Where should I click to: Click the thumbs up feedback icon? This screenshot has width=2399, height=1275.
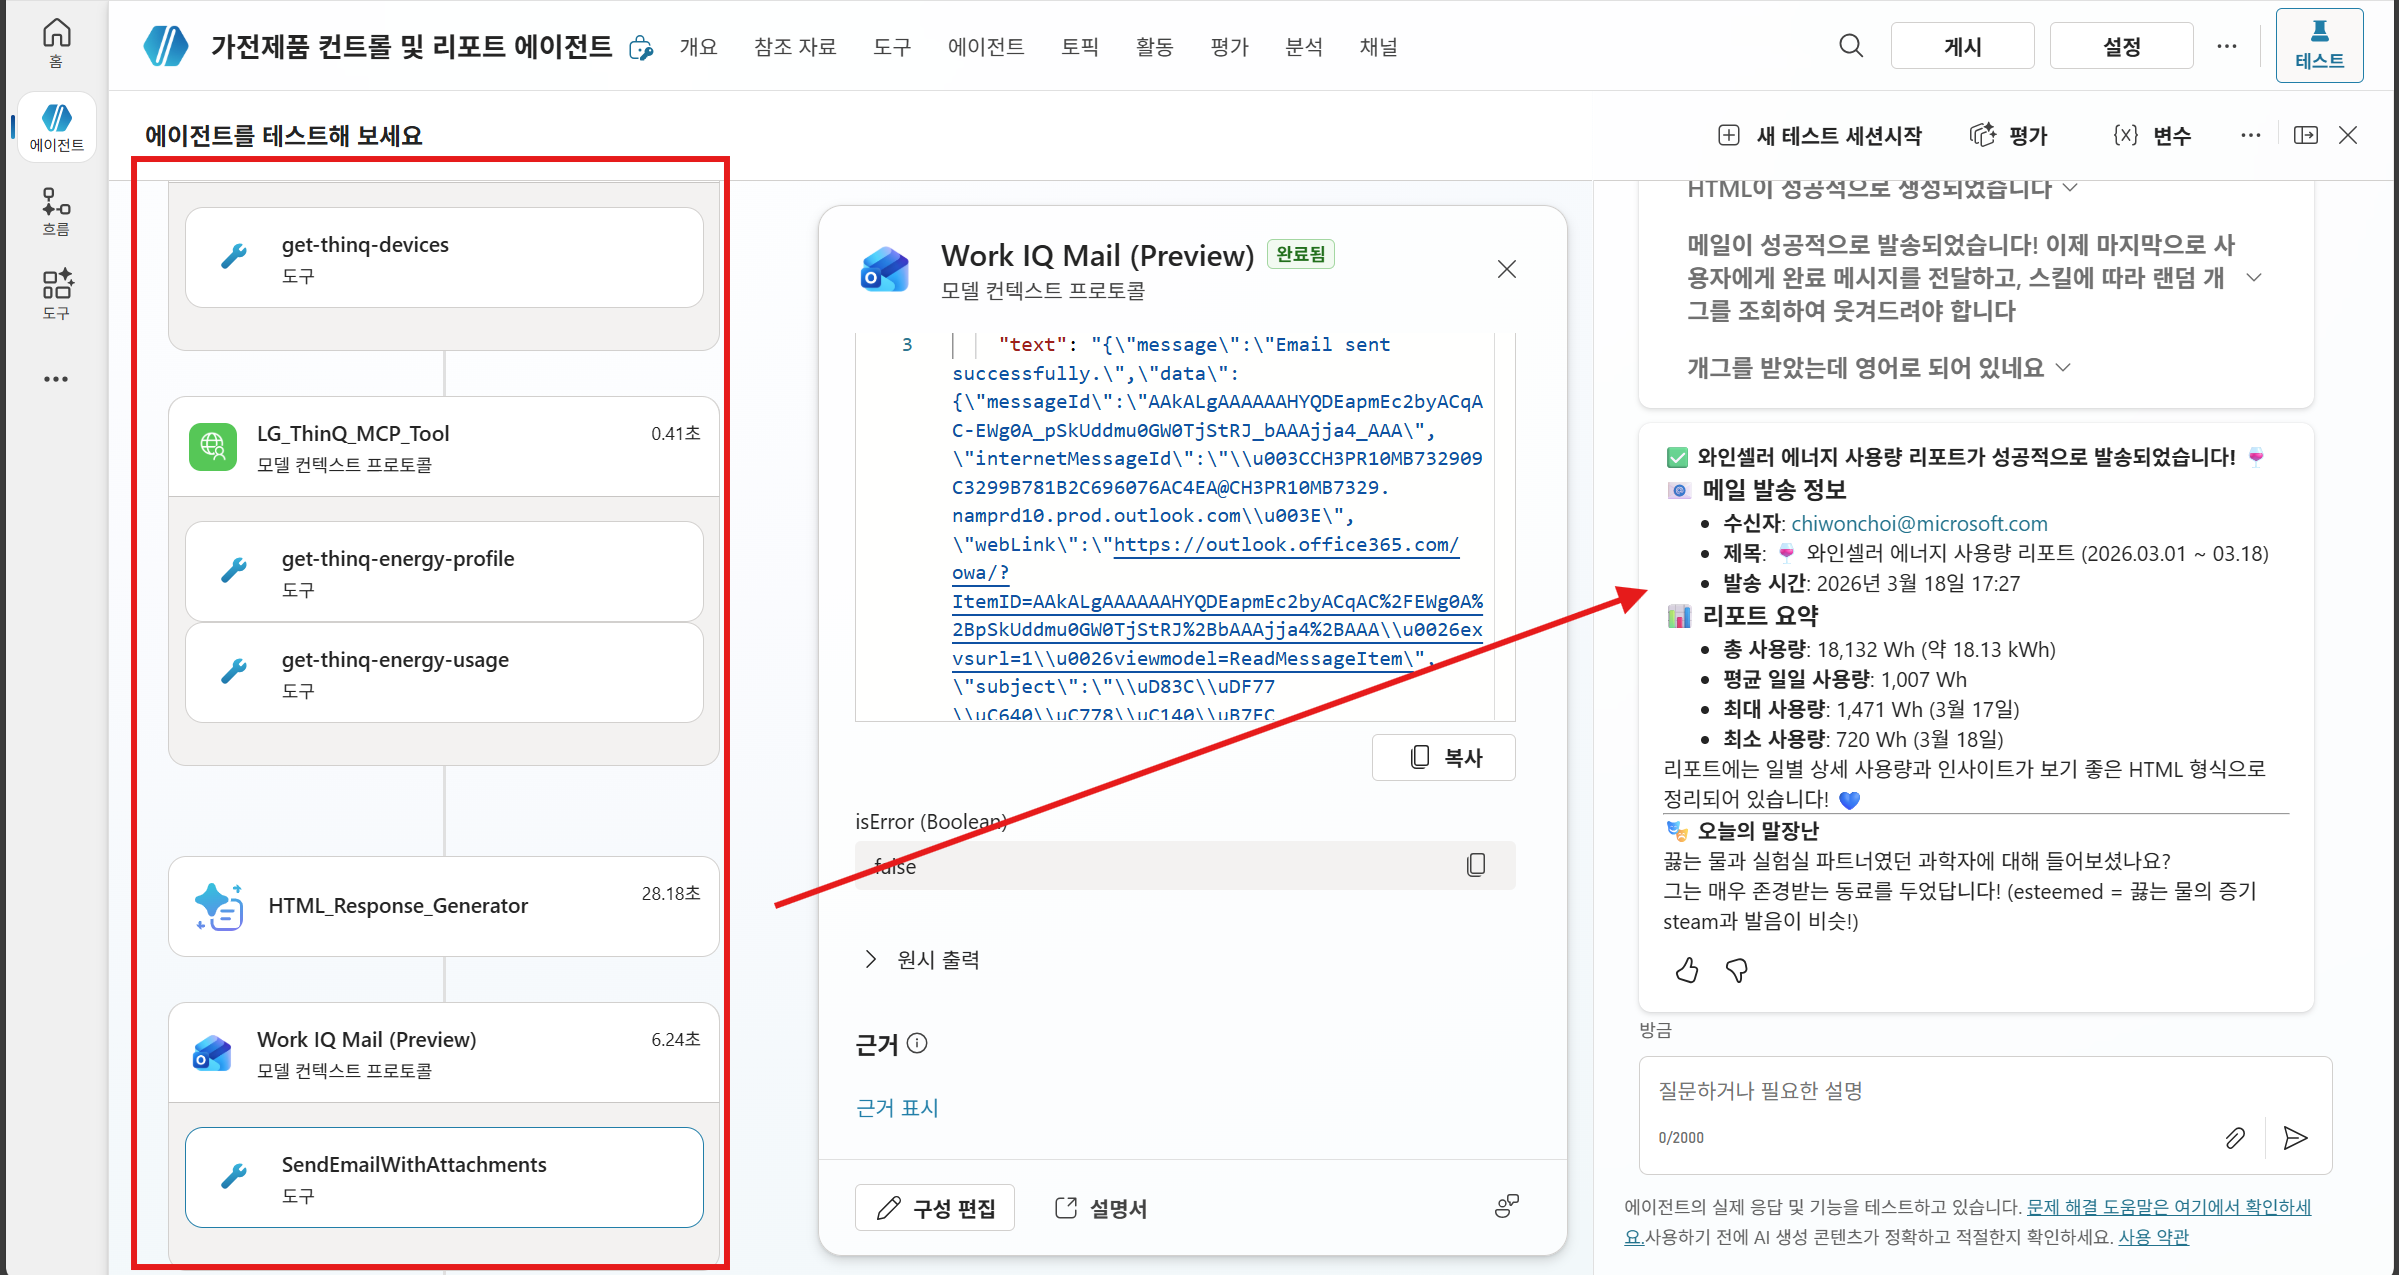(x=1687, y=970)
